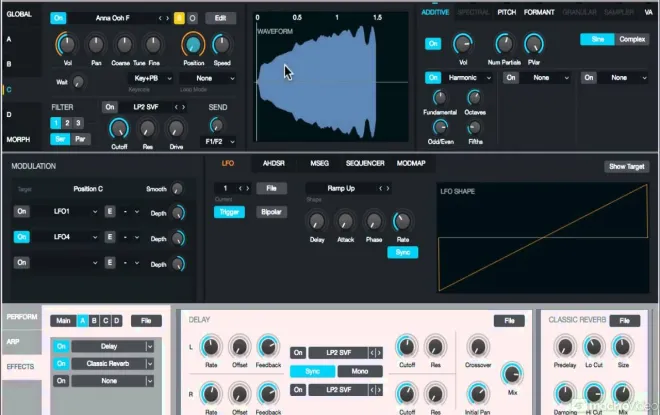Click the Wait knob
The image size is (660, 415).
78,82
